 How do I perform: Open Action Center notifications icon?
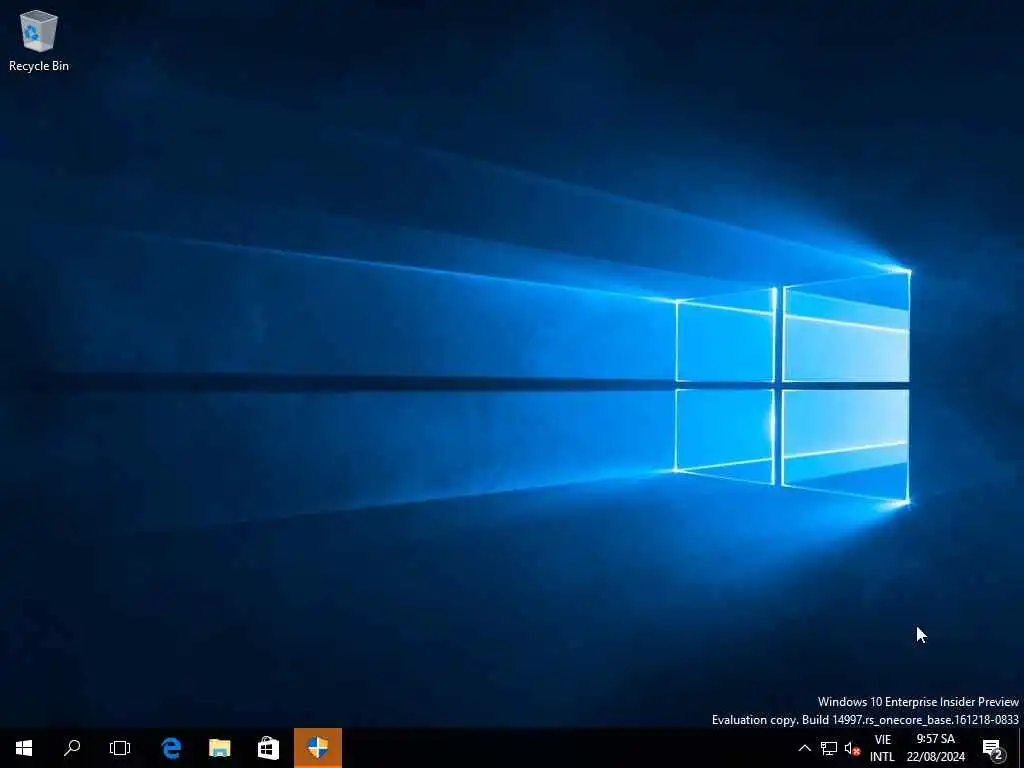click(x=993, y=748)
